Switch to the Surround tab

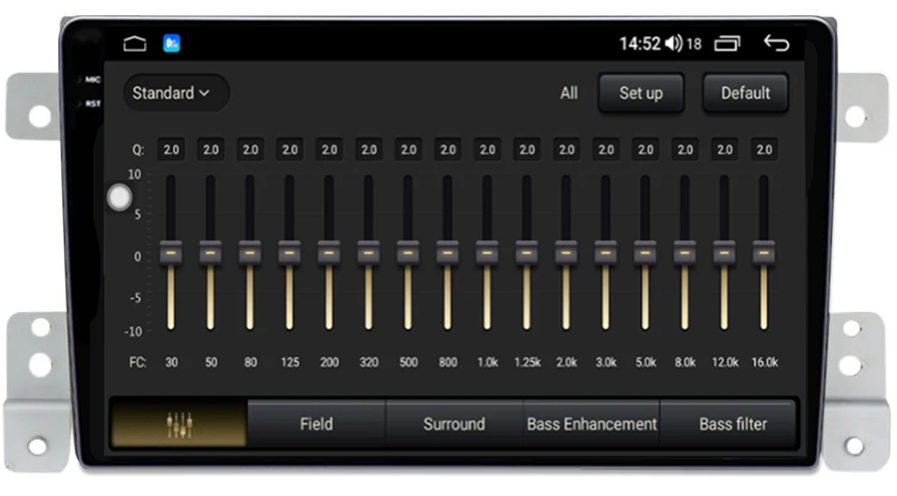(453, 424)
